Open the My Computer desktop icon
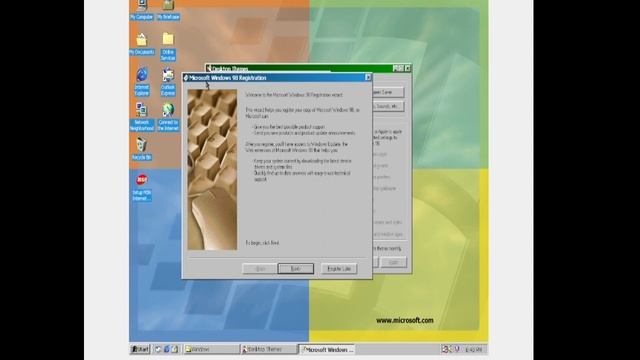The height and width of the screenshot is (360, 640). 142,9
